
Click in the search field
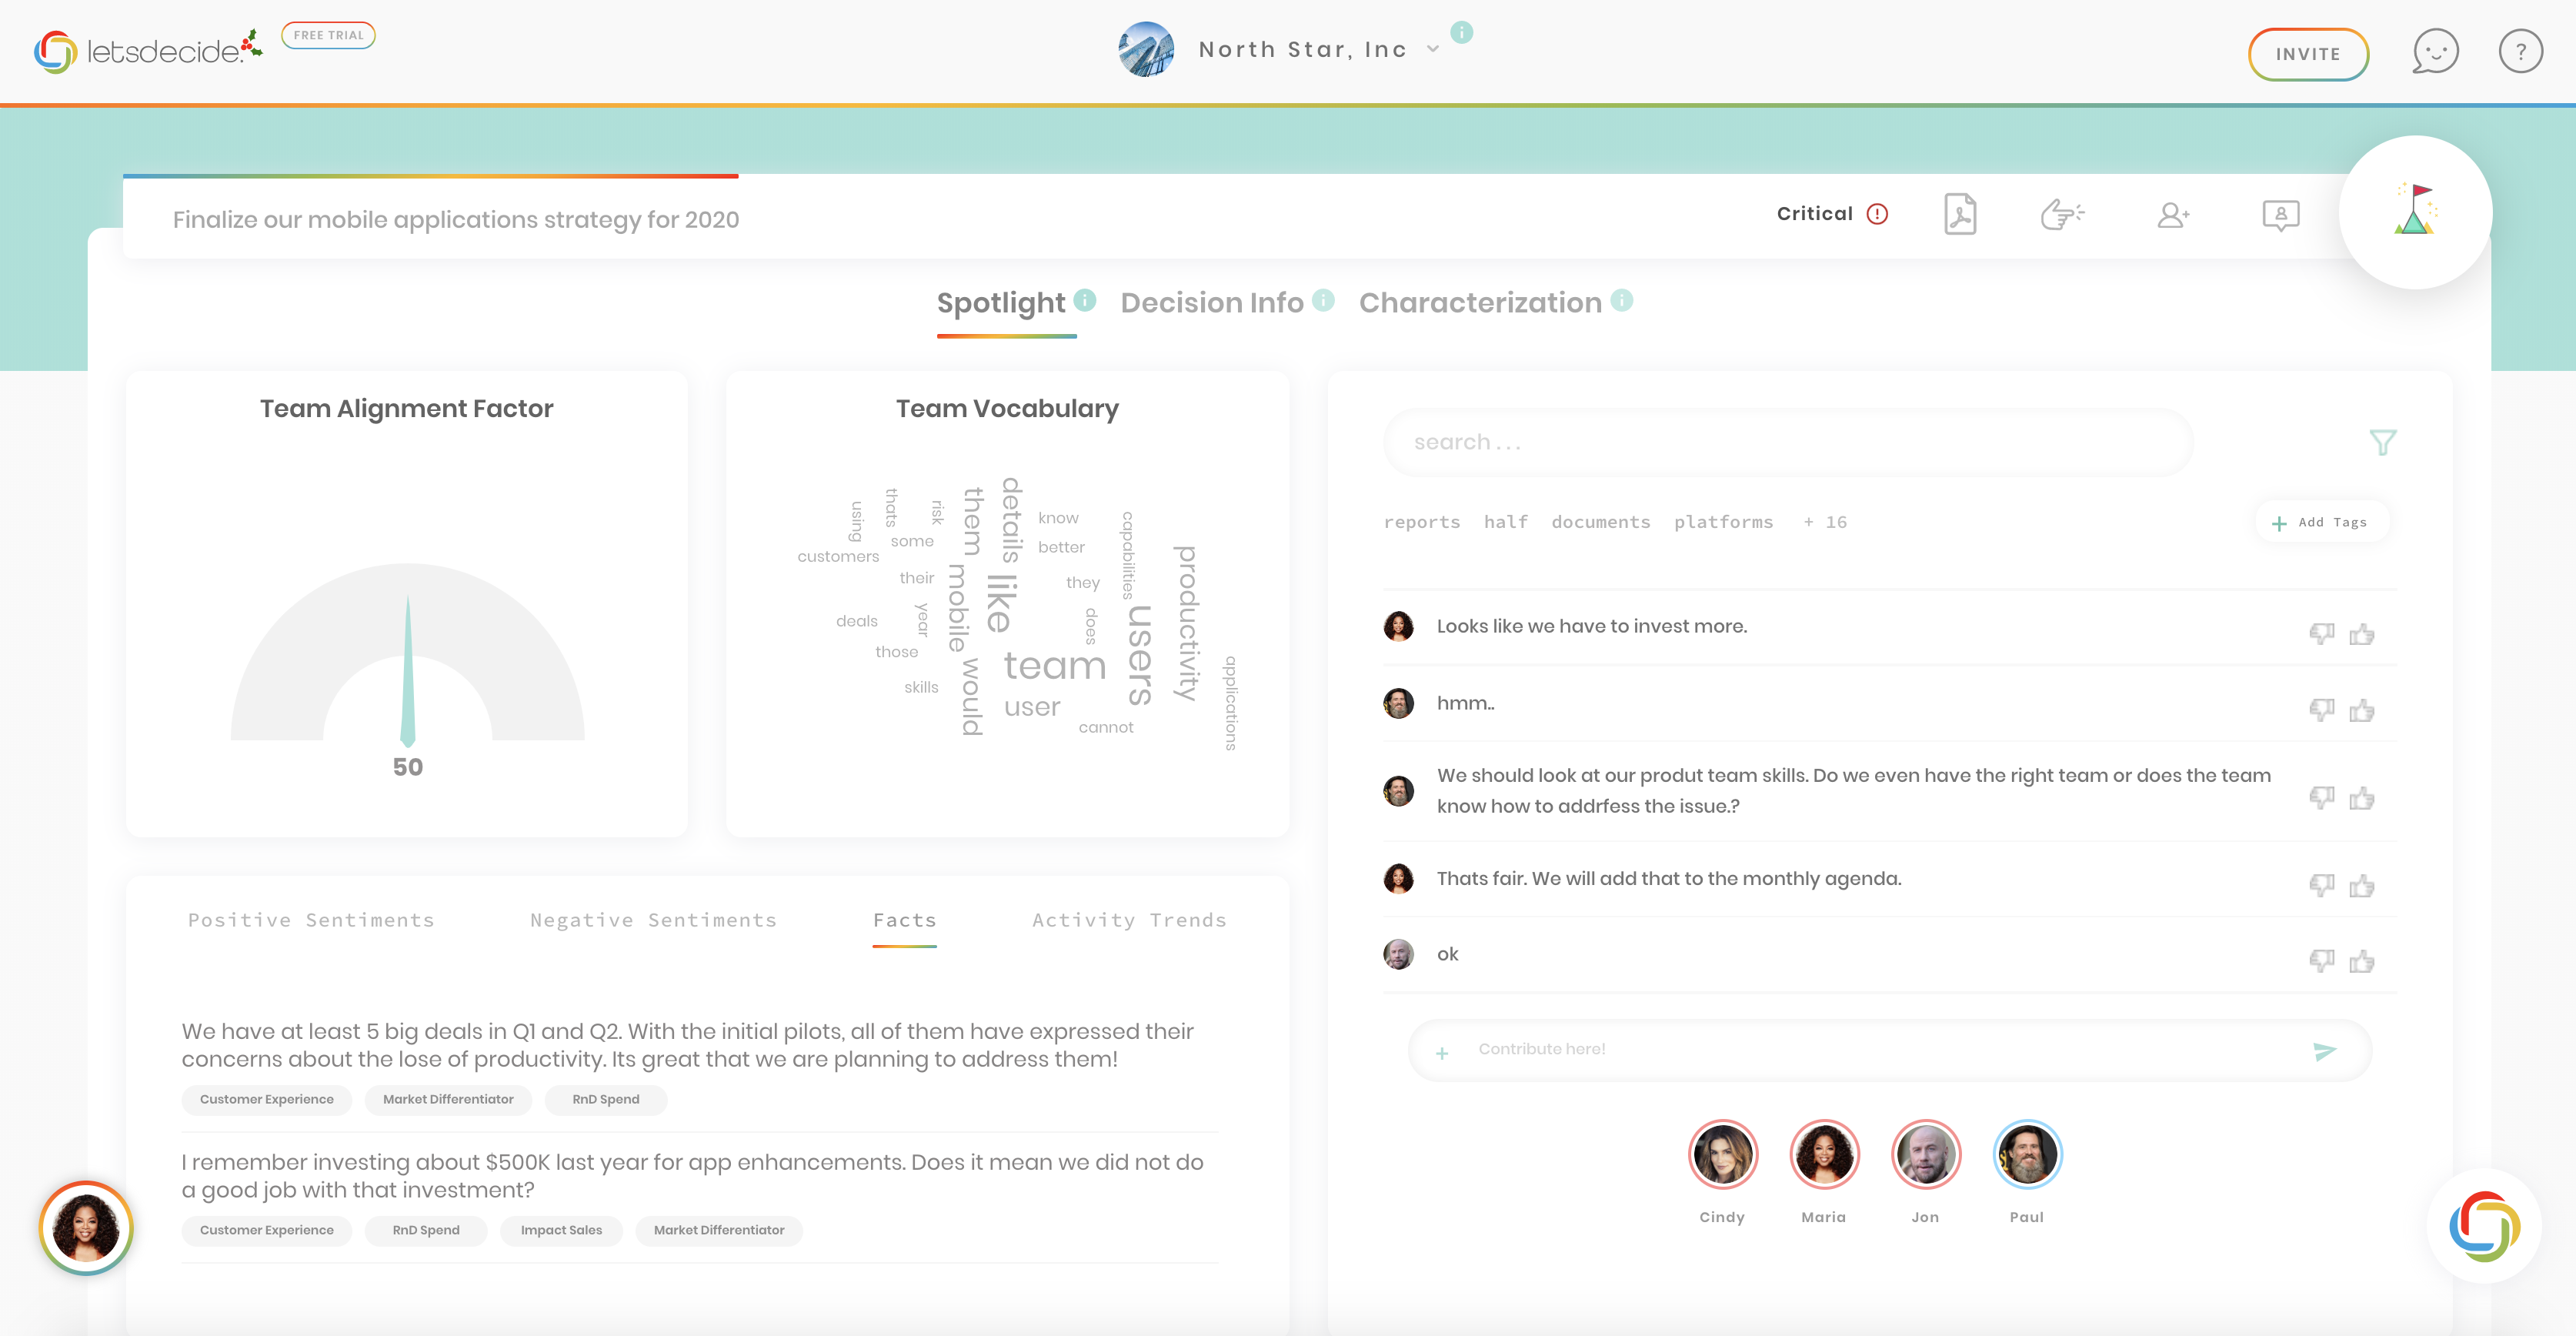1788,442
